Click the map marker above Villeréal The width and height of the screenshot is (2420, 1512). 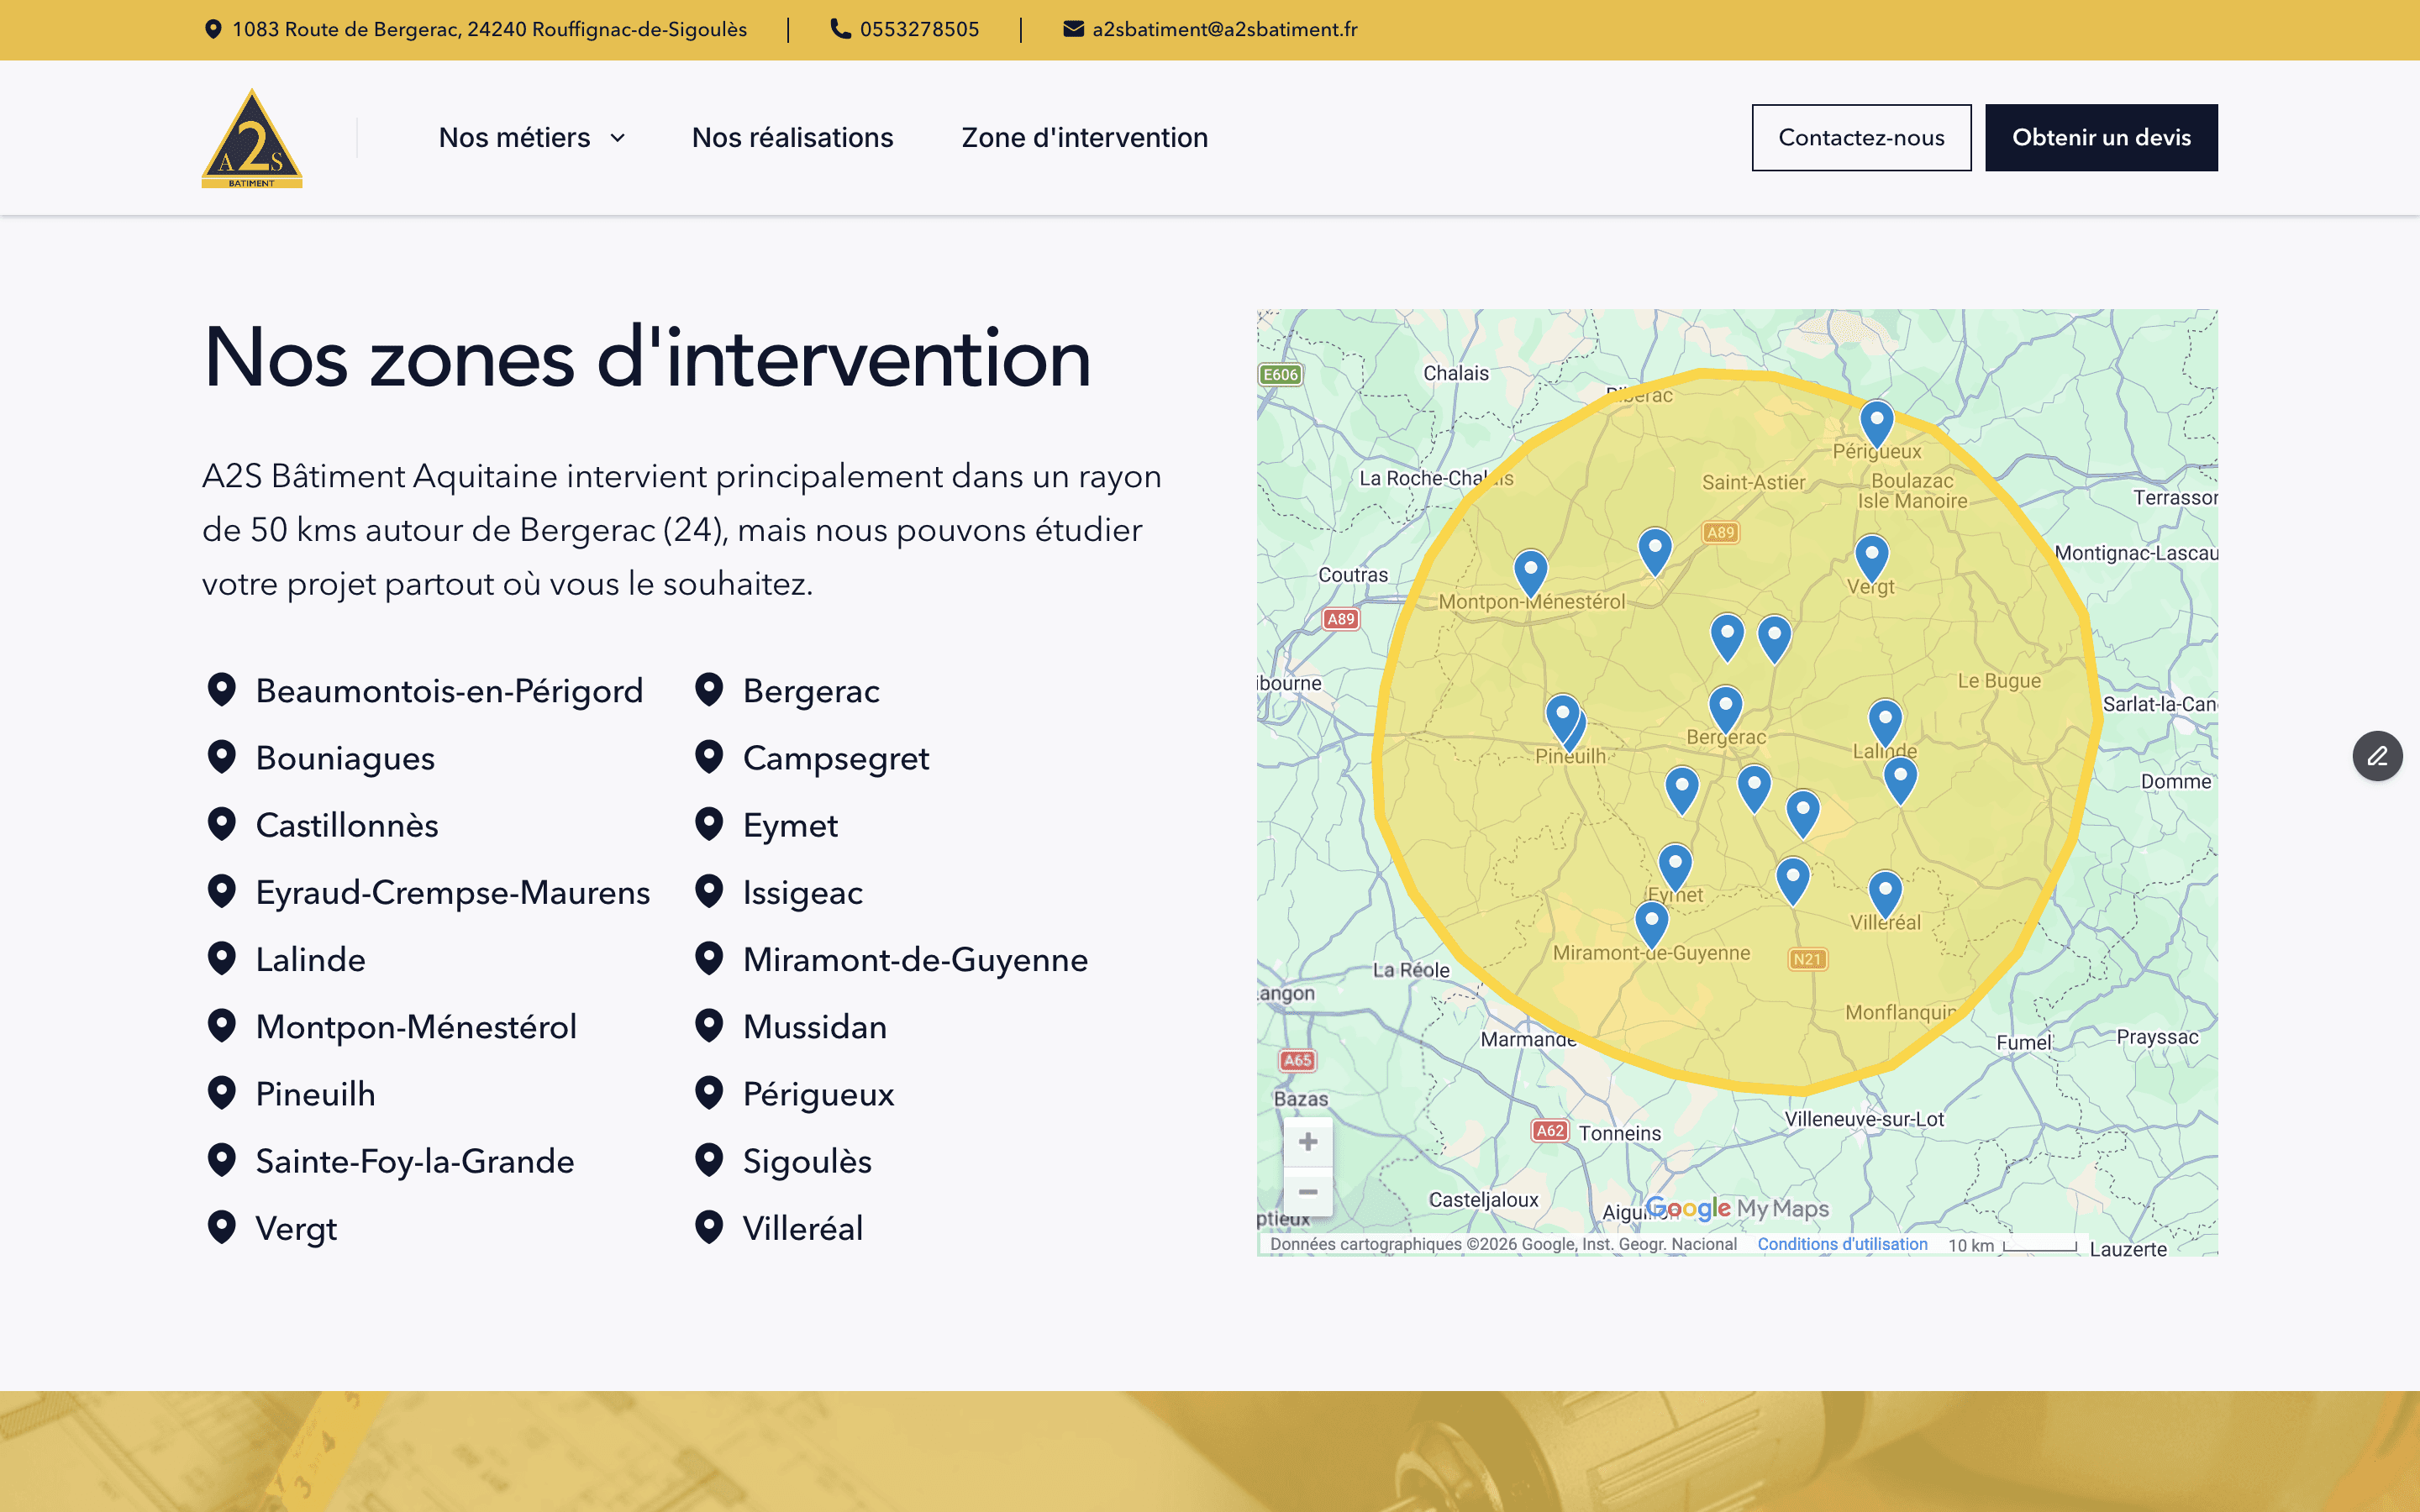pyautogui.click(x=1884, y=892)
